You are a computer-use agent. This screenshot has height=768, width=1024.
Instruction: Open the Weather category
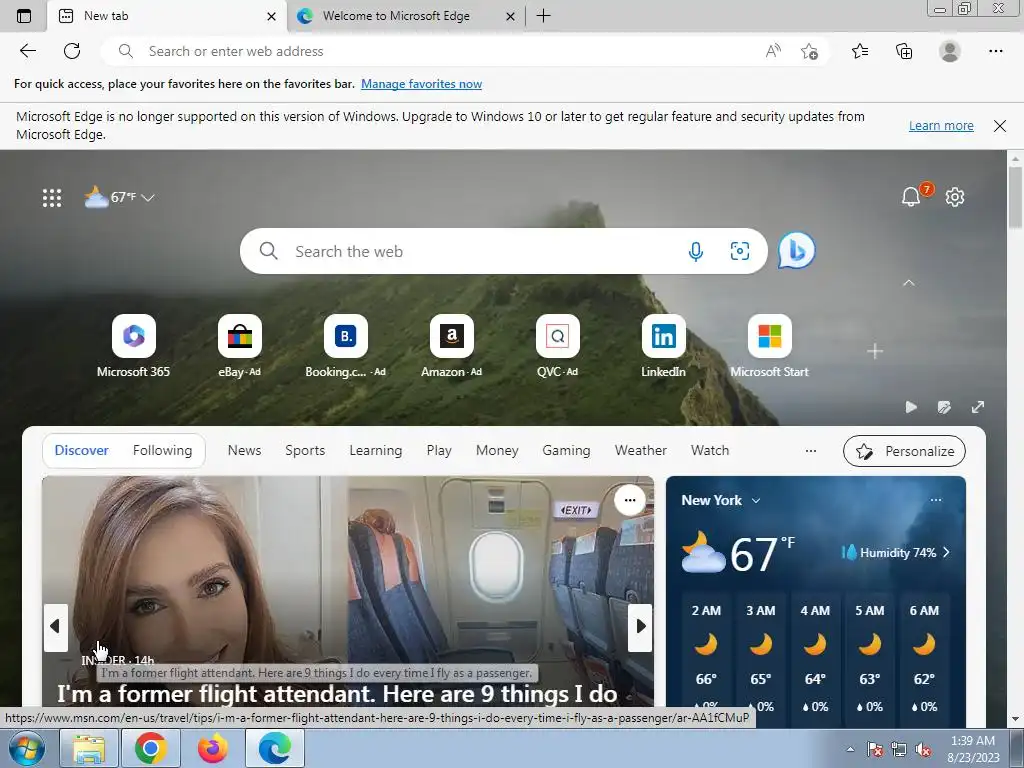[641, 451]
